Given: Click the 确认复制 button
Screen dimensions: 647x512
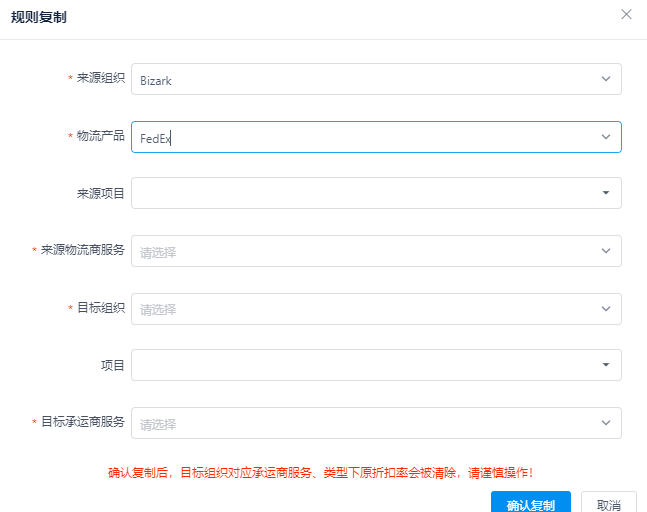Looking at the screenshot, I should pos(531,503).
